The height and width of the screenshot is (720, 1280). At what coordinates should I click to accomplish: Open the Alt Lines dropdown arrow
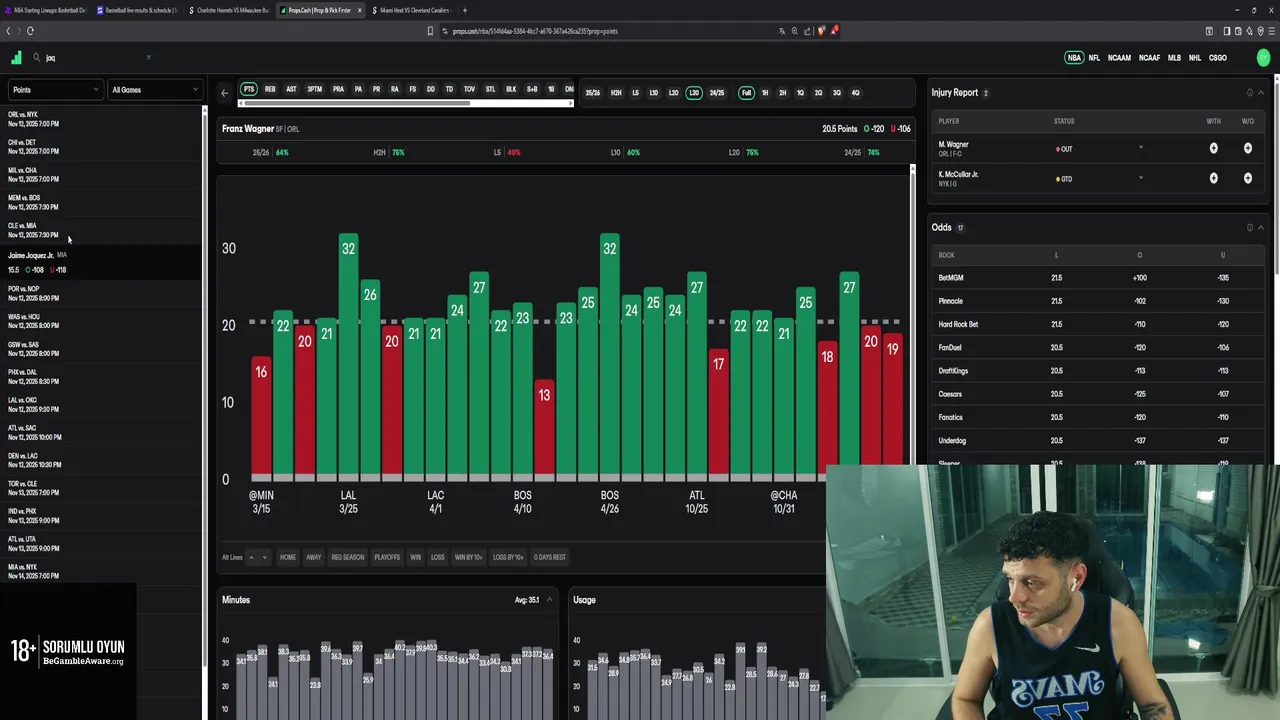point(265,557)
